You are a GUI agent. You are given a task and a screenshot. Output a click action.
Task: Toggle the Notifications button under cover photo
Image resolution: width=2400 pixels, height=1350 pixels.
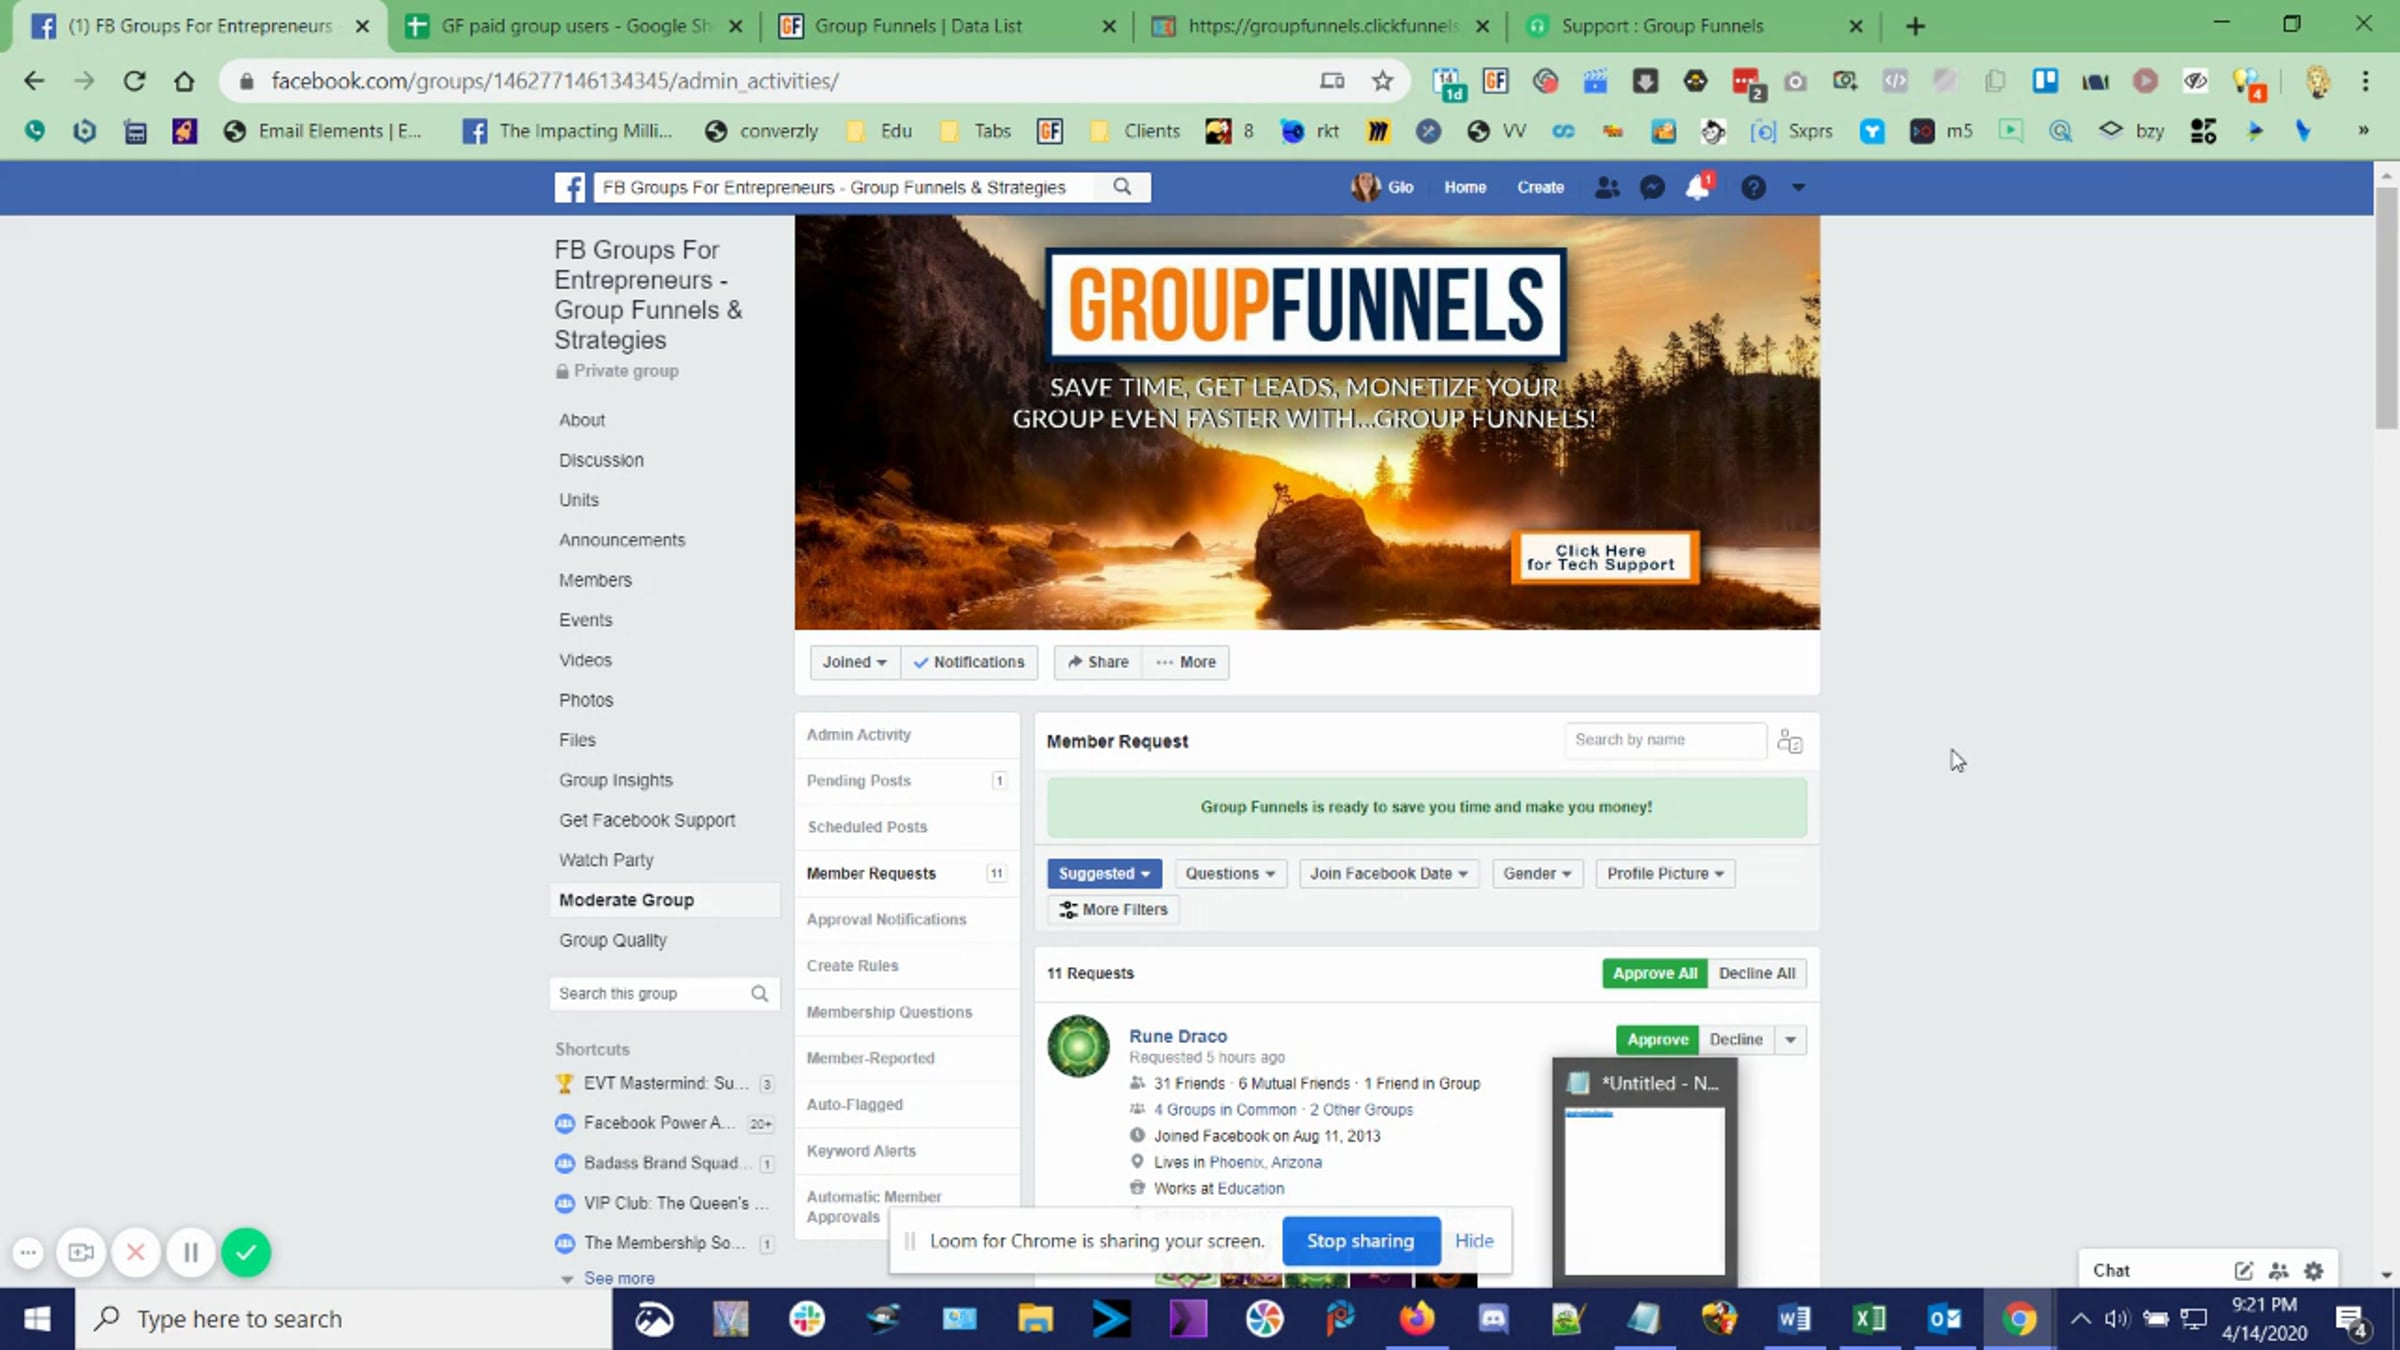[969, 662]
